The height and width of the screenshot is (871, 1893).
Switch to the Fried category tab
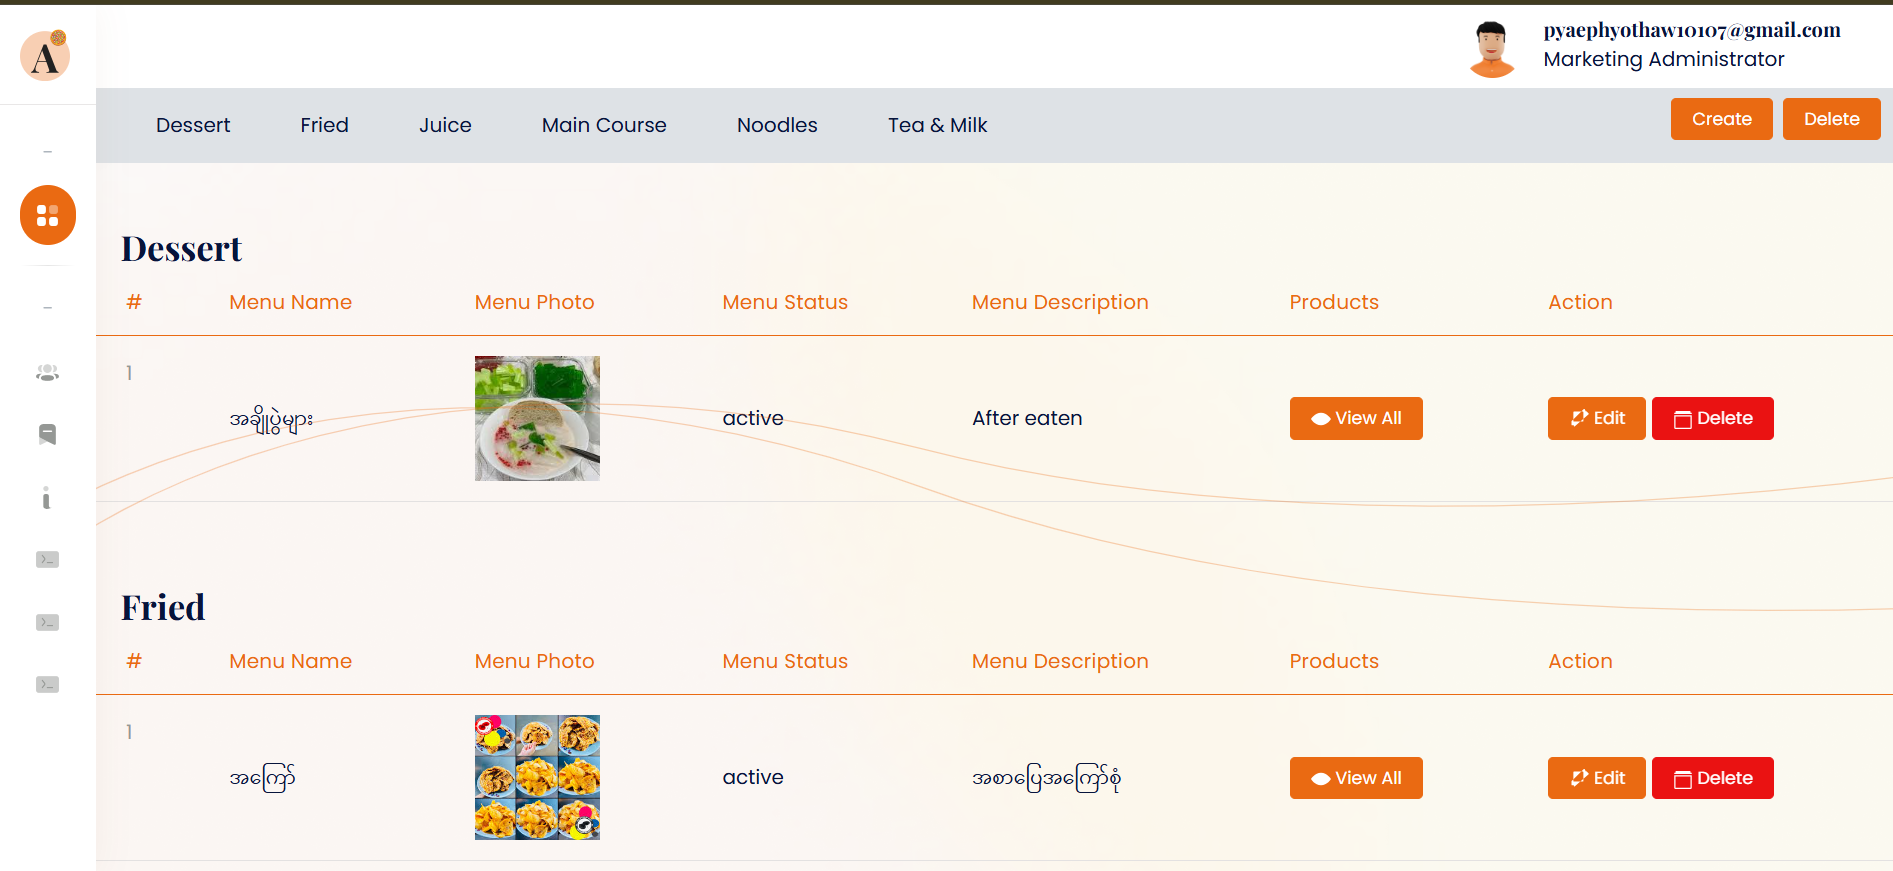pos(325,125)
